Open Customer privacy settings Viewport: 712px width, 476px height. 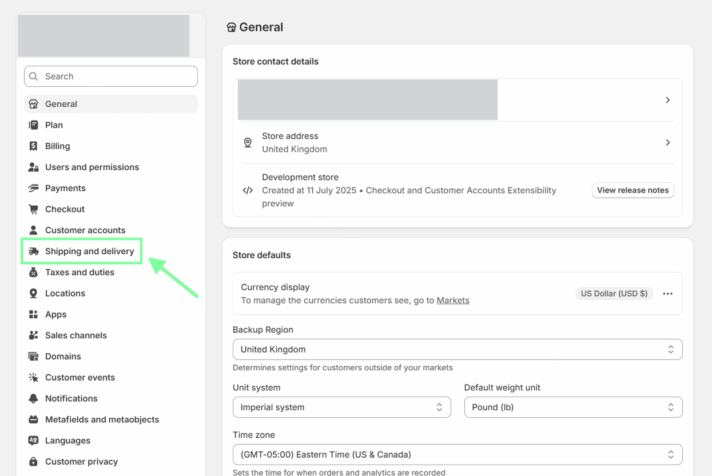[111, 461]
